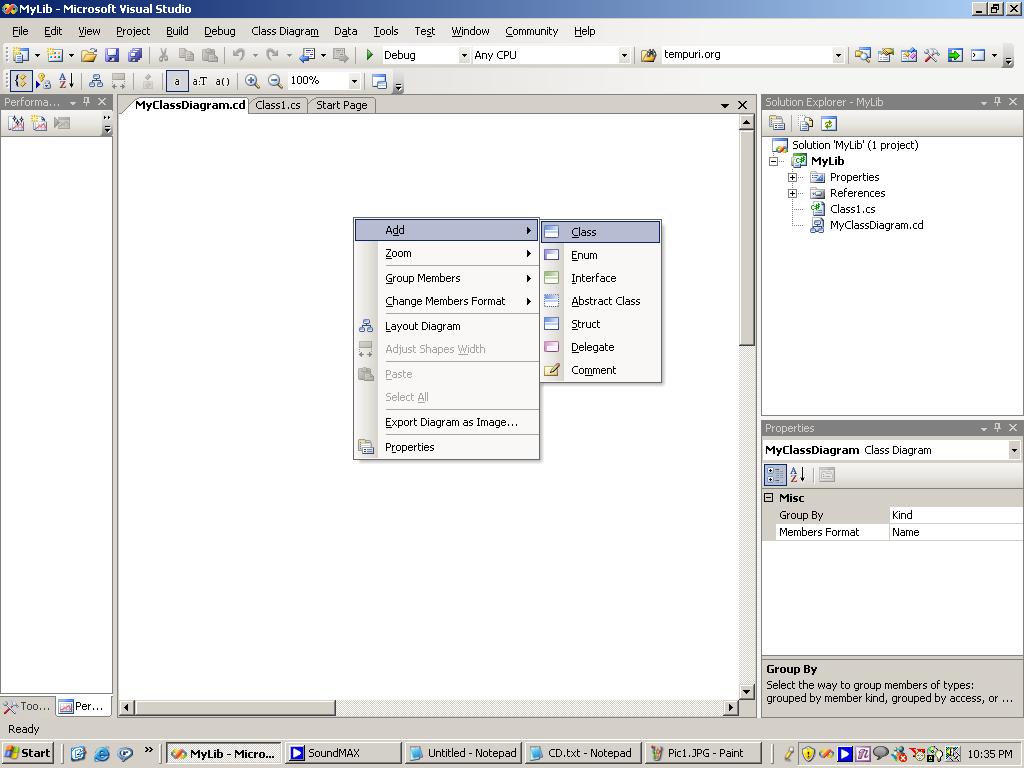
Task: Click the Group by Kind icon
Action: (20, 80)
